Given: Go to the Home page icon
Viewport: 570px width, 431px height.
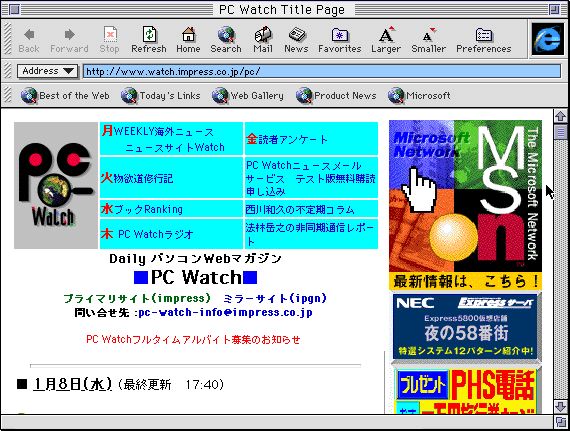Looking at the screenshot, I should pos(188,39).
